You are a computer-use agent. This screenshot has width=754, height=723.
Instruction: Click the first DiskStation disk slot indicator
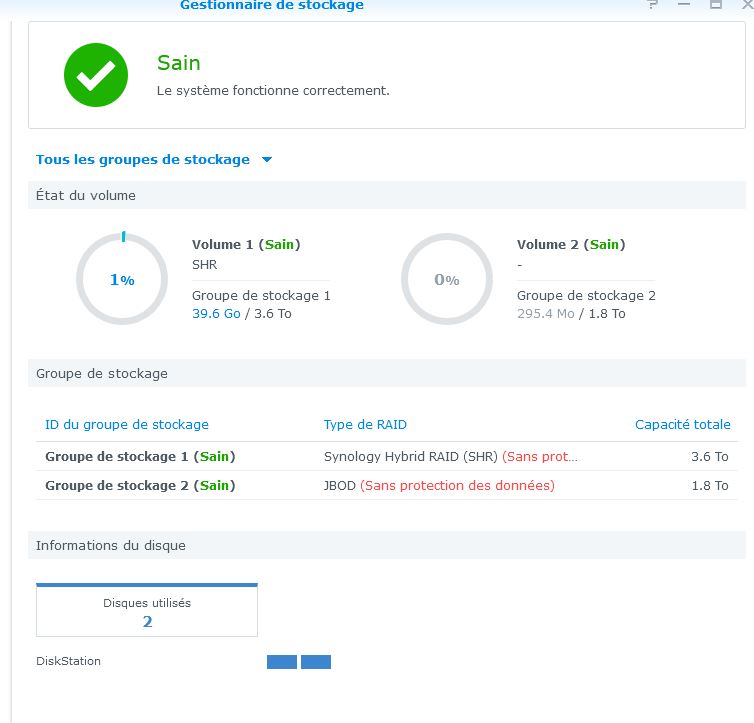coord(282,662)
